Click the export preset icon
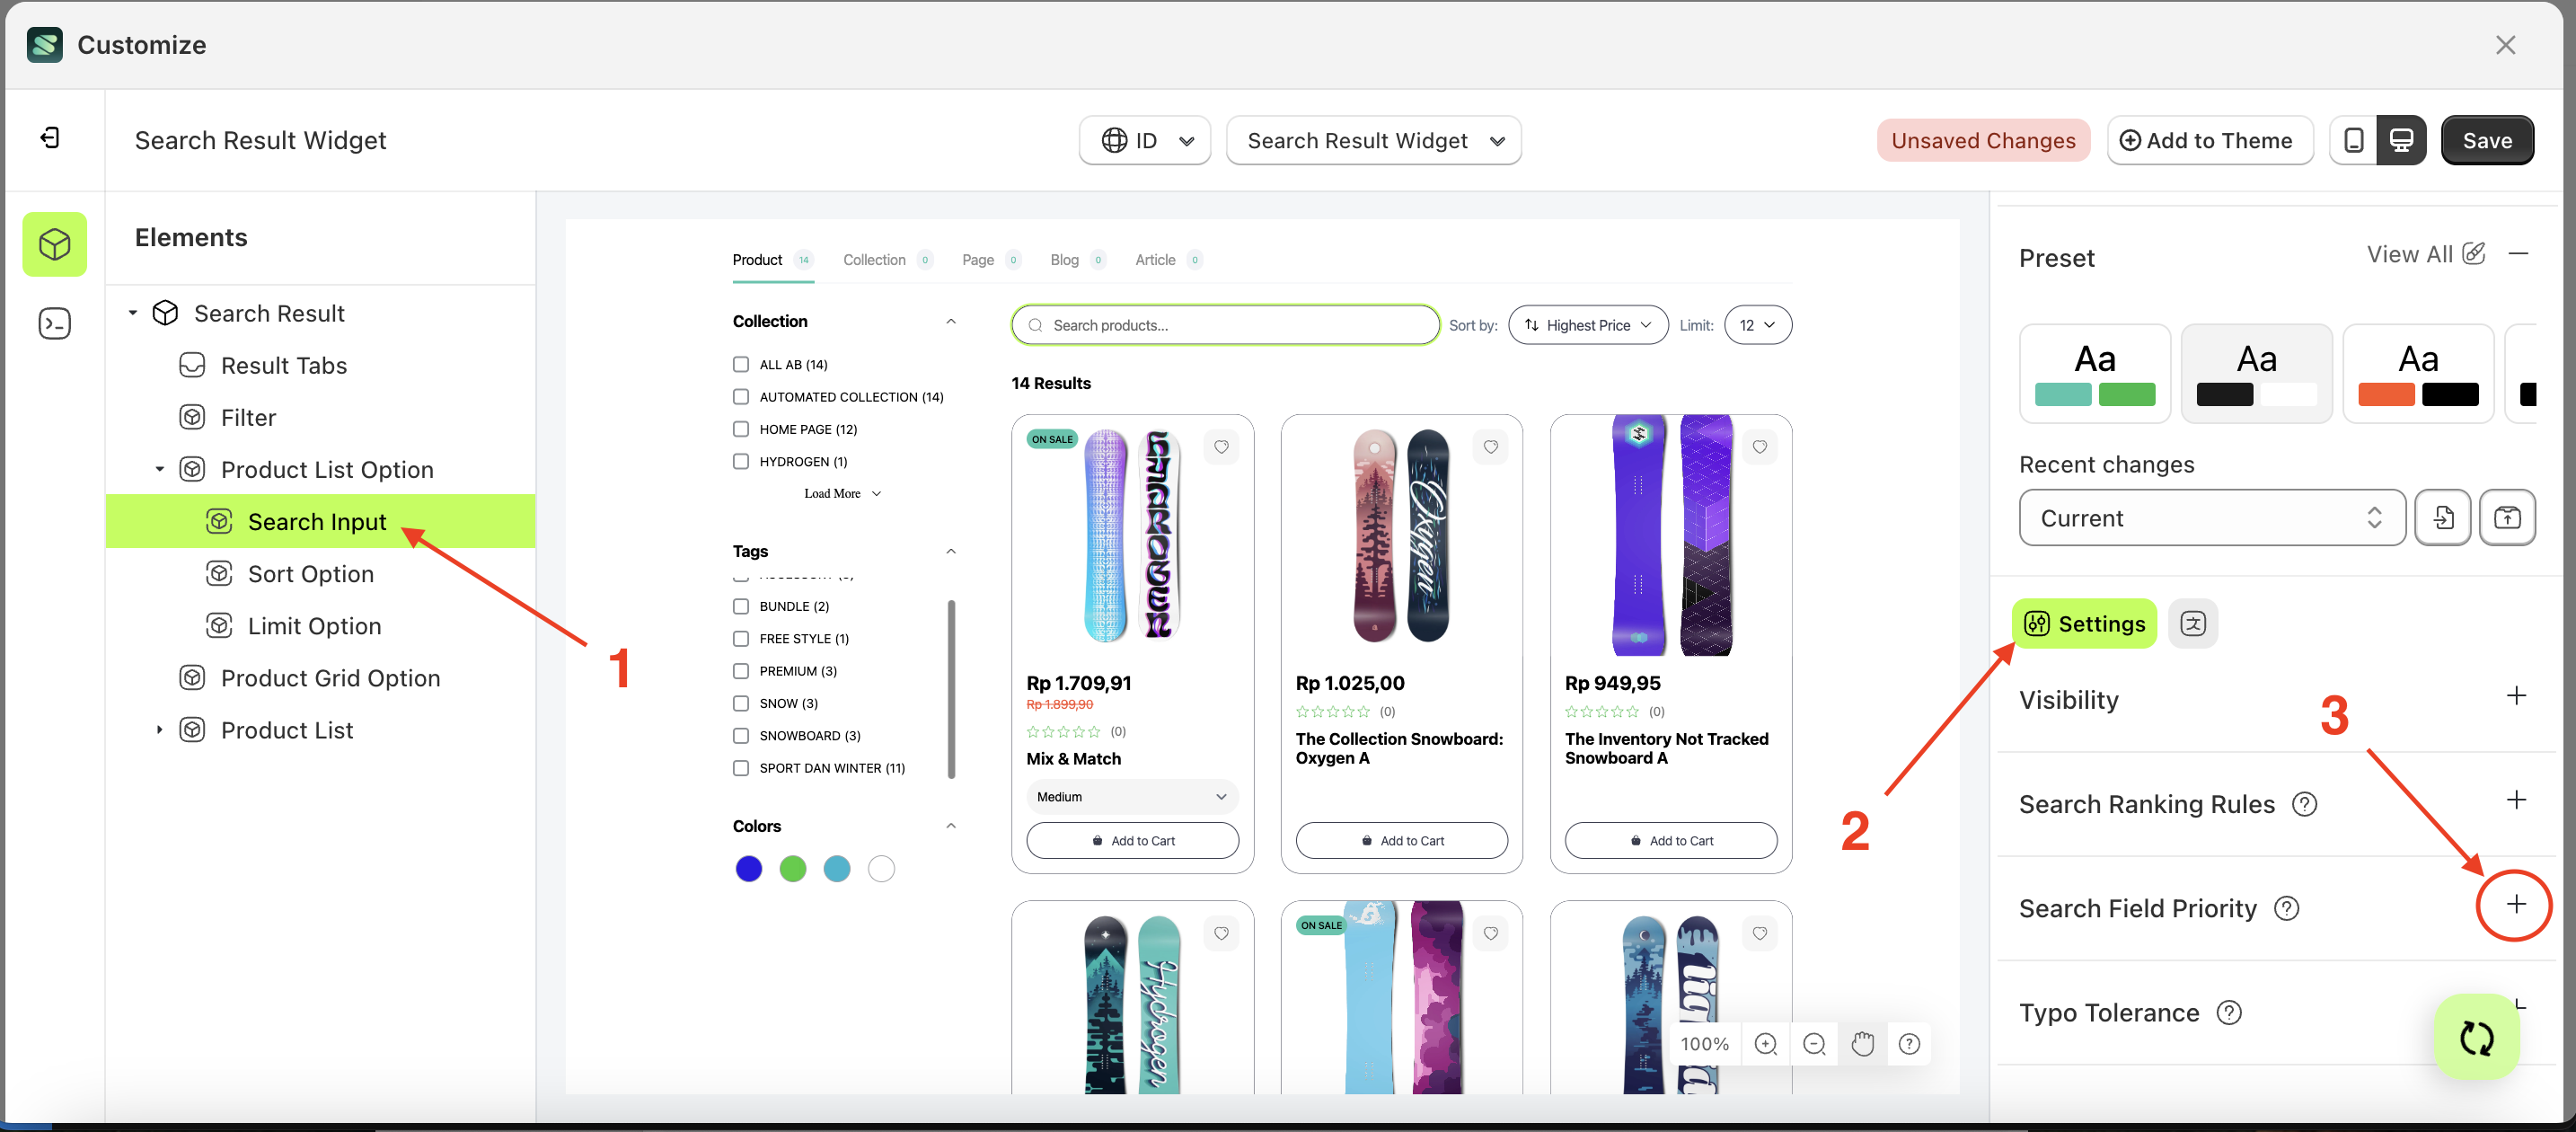This screenshot has width=2576, height=1132. pyautogui.click(x=2506, y=518)
